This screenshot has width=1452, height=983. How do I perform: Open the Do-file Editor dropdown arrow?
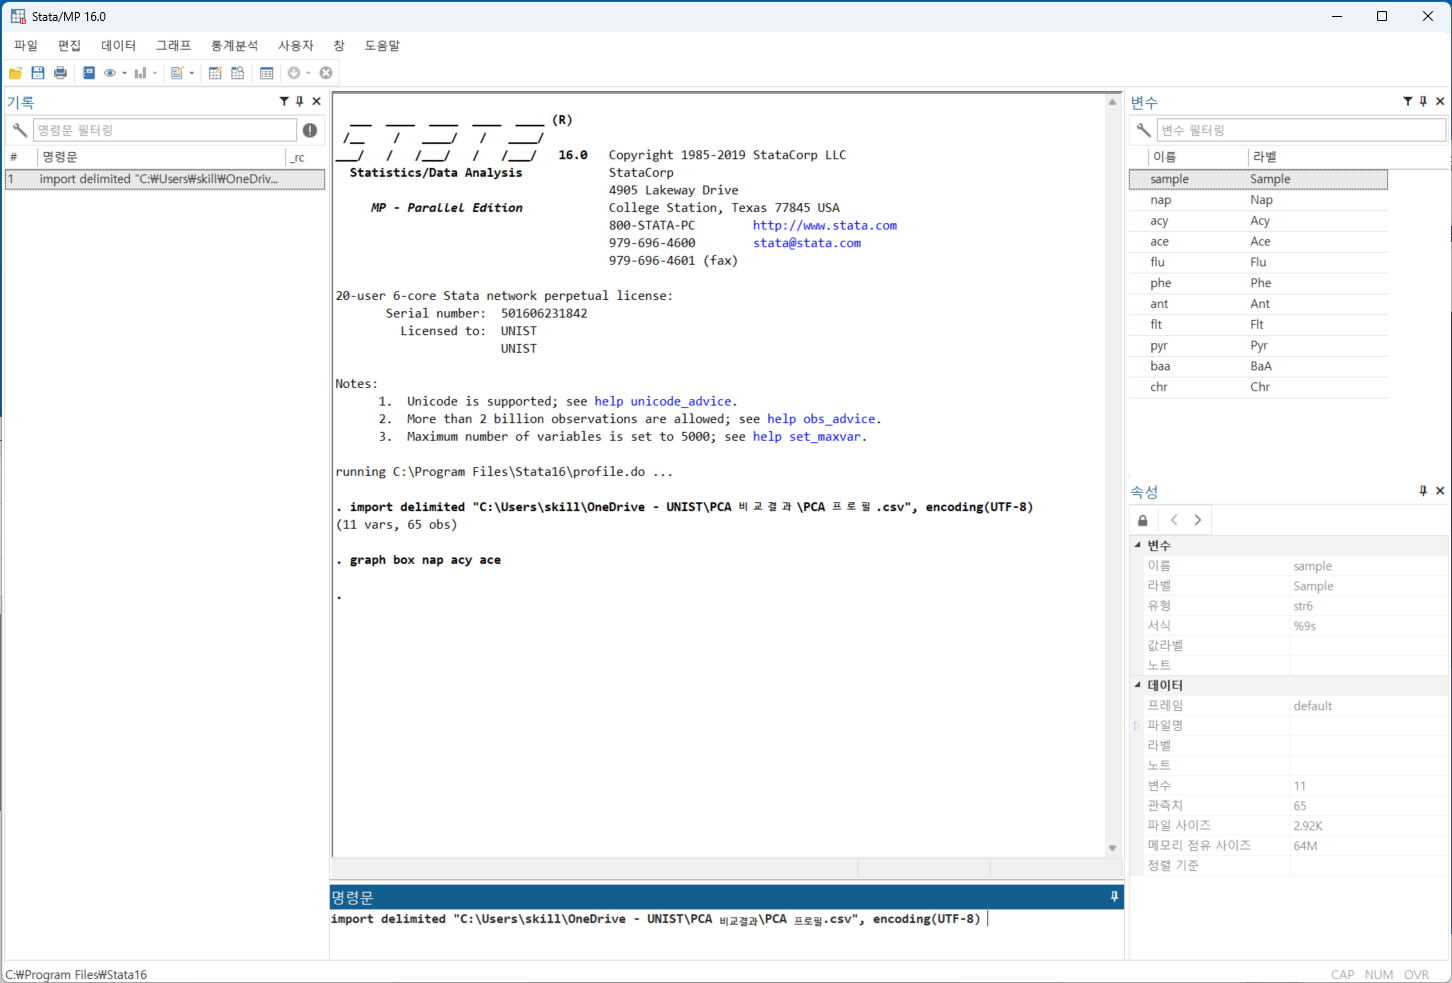click(x=191, y=73)
